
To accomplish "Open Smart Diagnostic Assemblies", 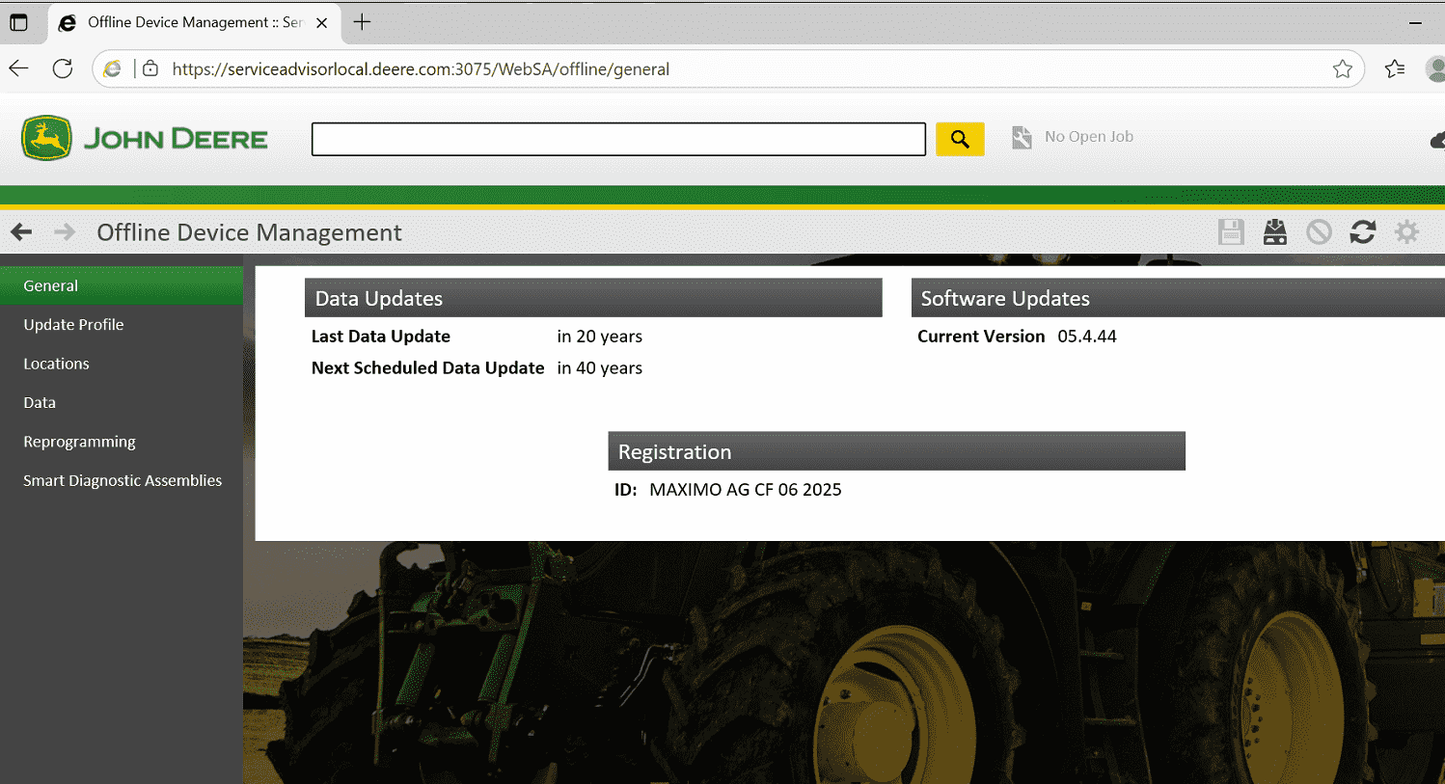I will coord(122,480).
